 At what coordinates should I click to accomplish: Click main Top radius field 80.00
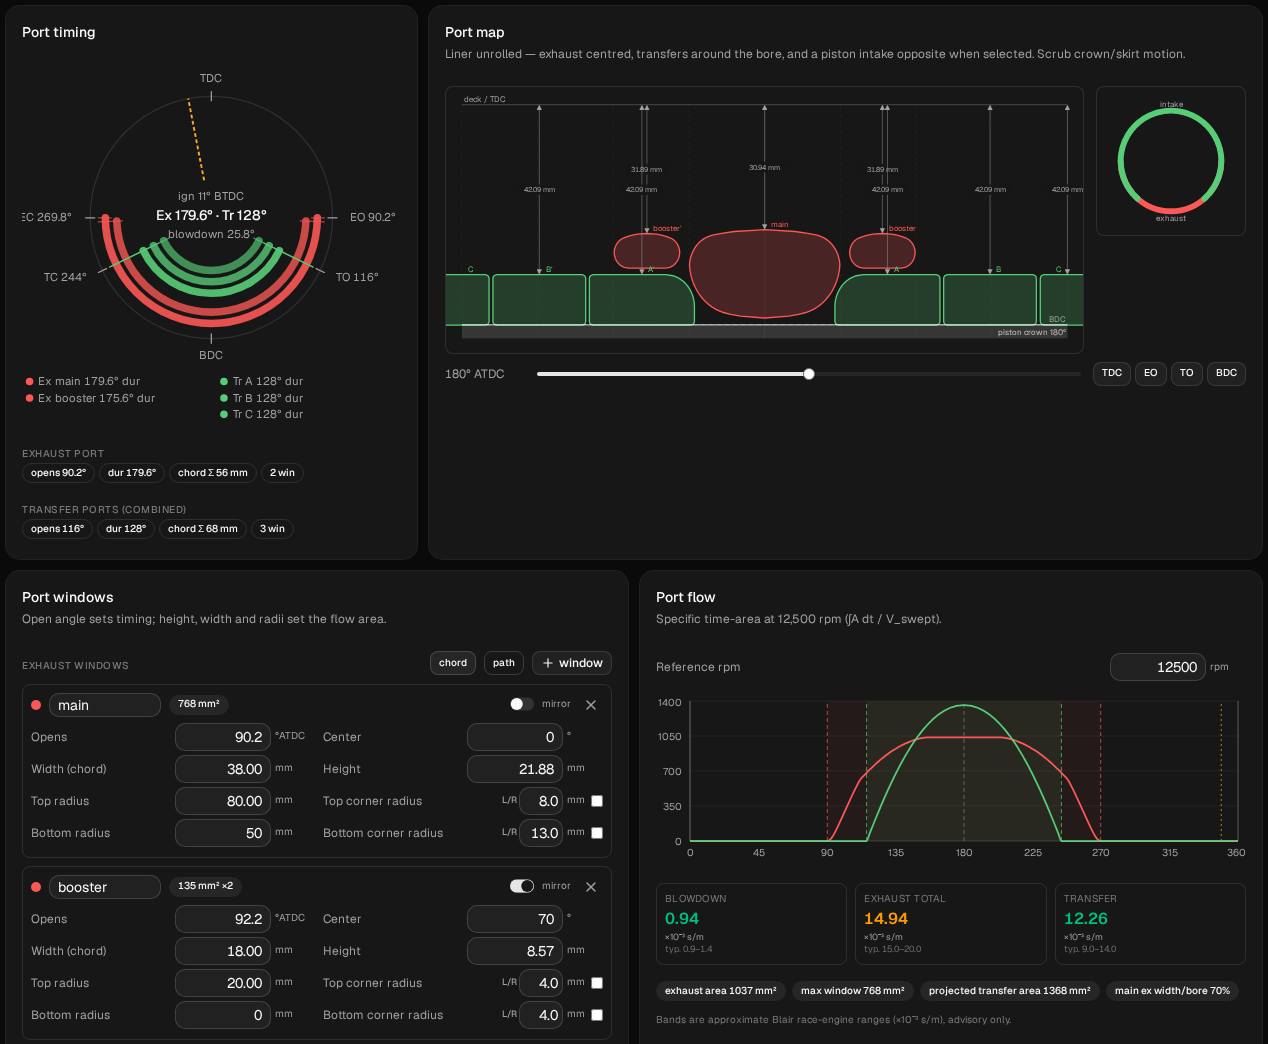click(223, 801)
